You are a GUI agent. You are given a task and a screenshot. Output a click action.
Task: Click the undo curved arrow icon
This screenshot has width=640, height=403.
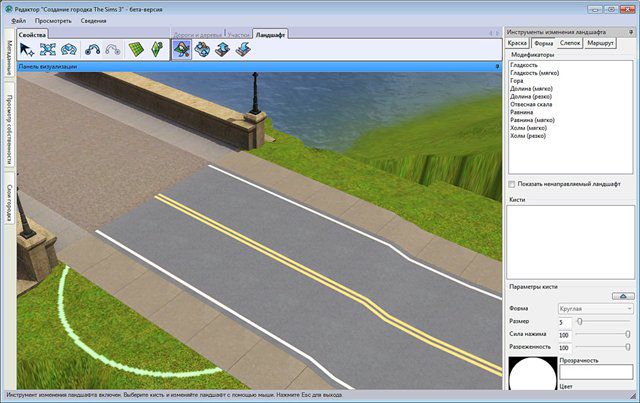tap(92, 49)
